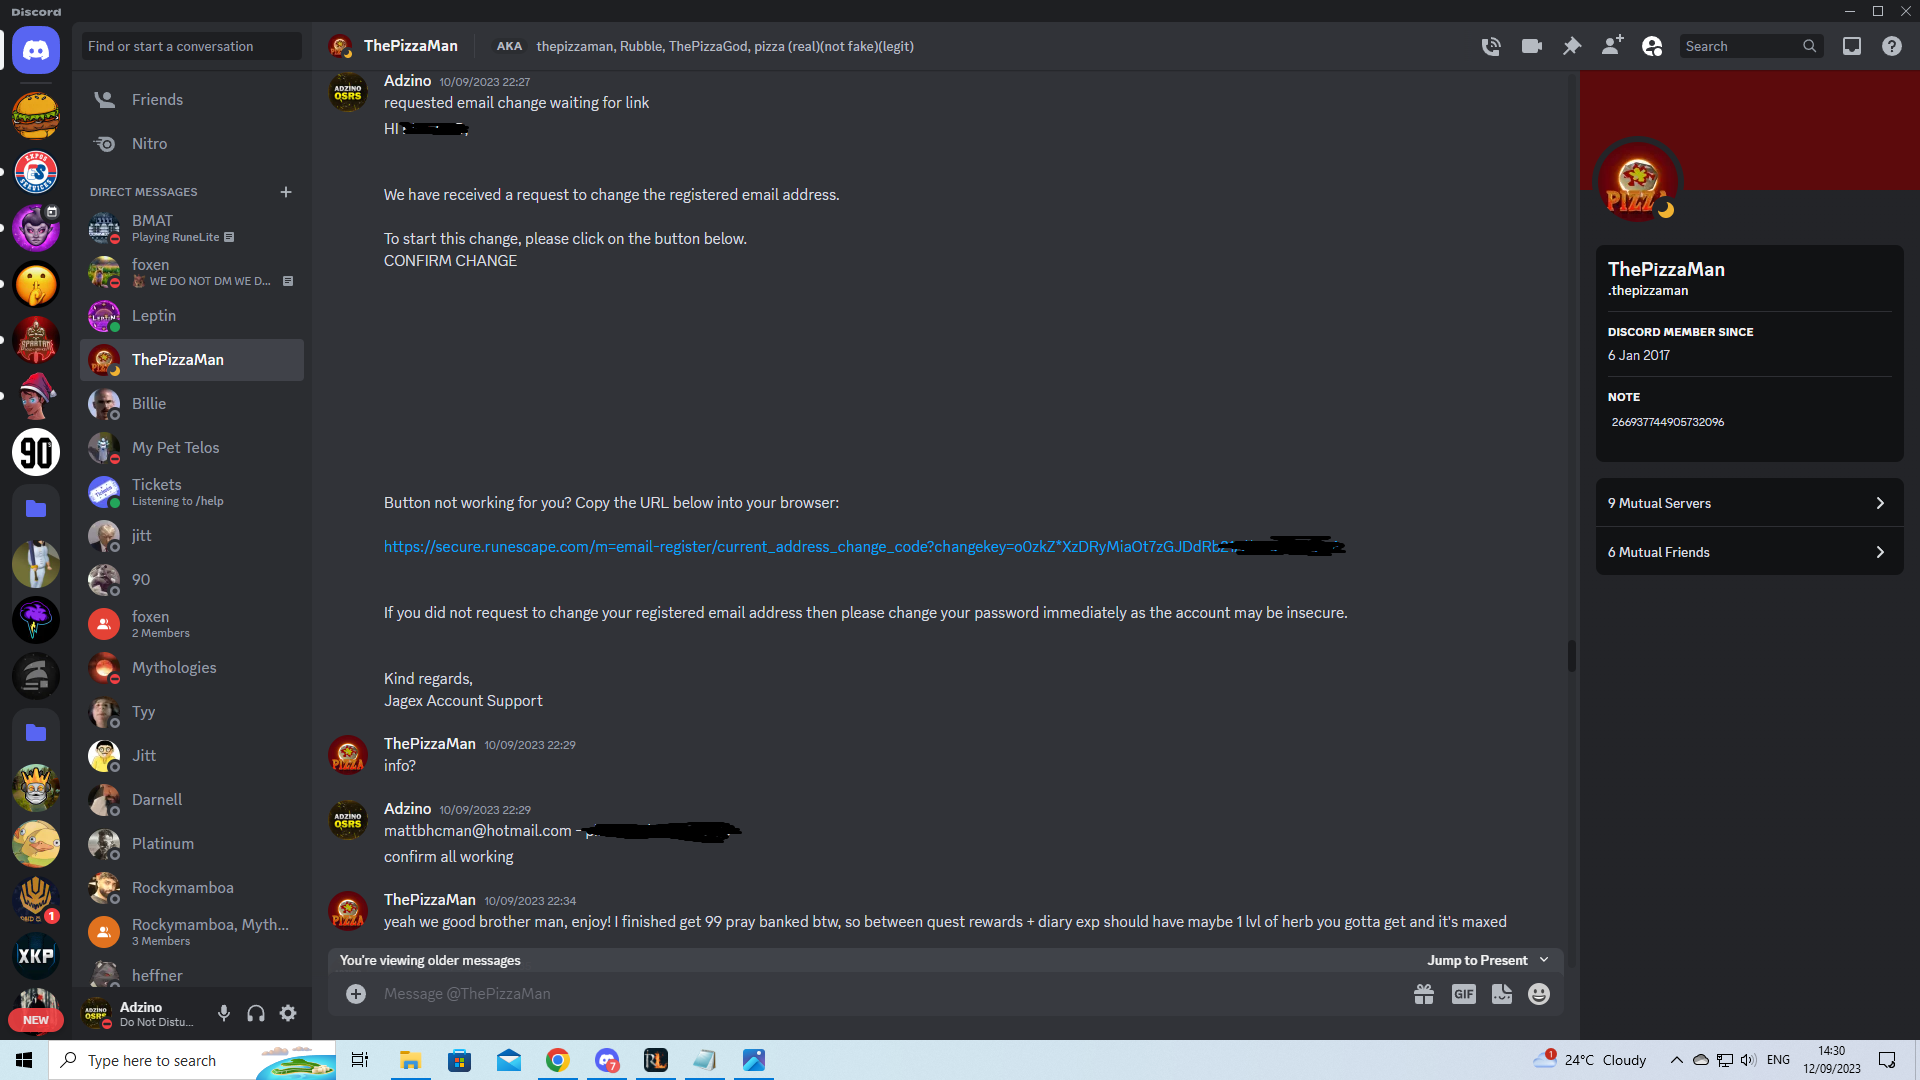Start a video call
1920x1080 pixels.
tap(1532, 46)
